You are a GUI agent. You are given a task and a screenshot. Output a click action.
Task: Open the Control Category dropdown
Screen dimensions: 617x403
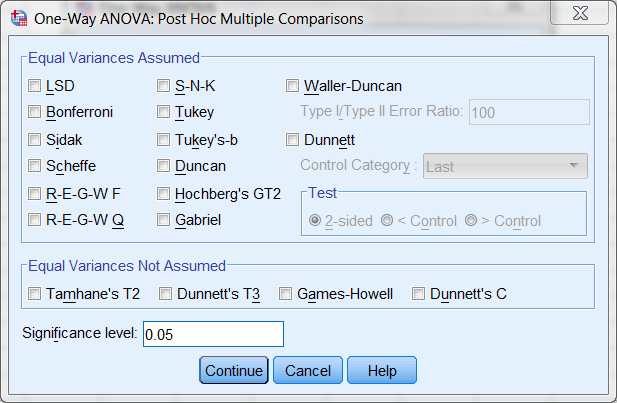click(x=505, y=167)
